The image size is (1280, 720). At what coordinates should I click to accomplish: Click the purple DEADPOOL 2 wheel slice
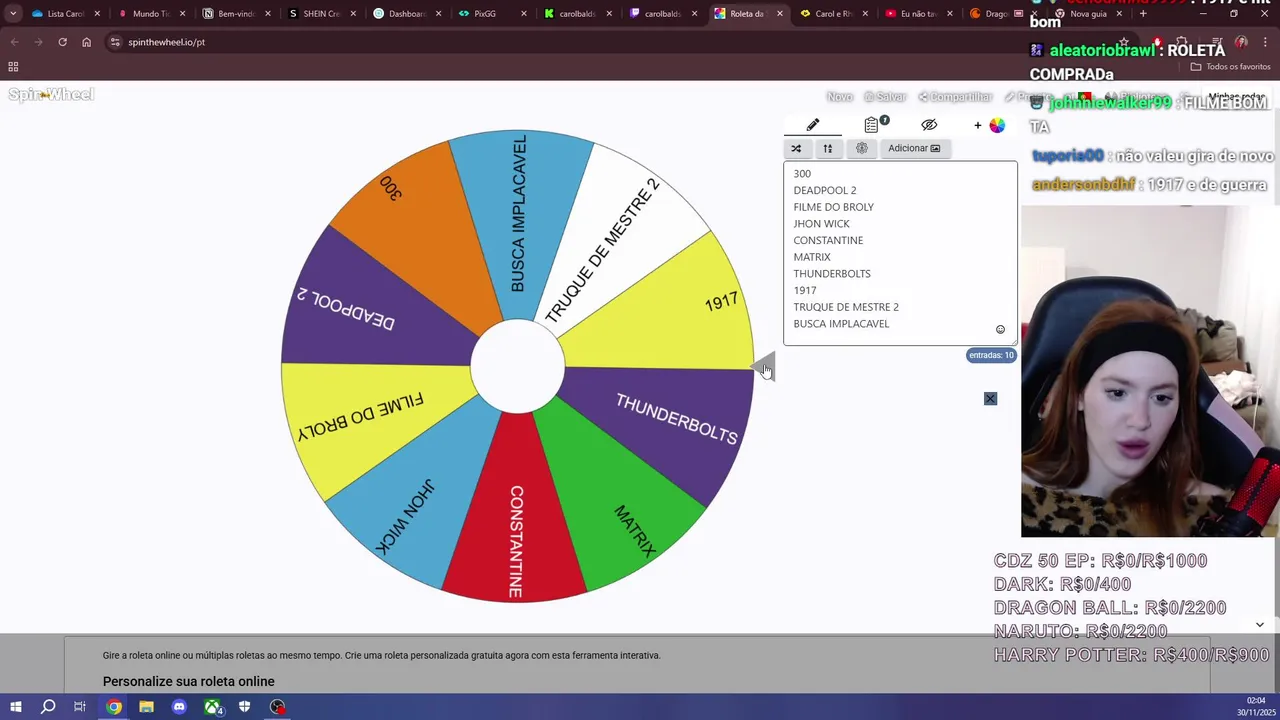tap(375, 305)
